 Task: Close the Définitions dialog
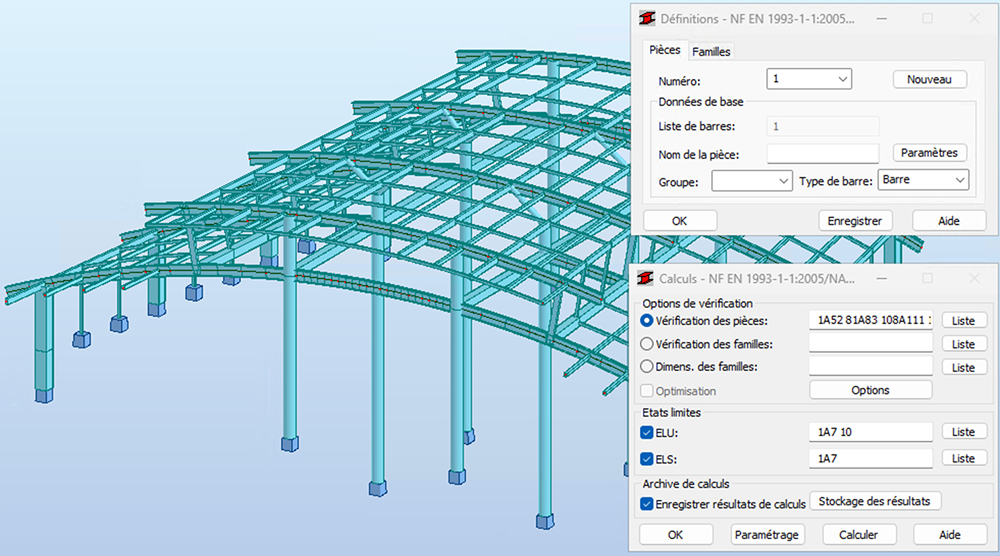[974, 18]
